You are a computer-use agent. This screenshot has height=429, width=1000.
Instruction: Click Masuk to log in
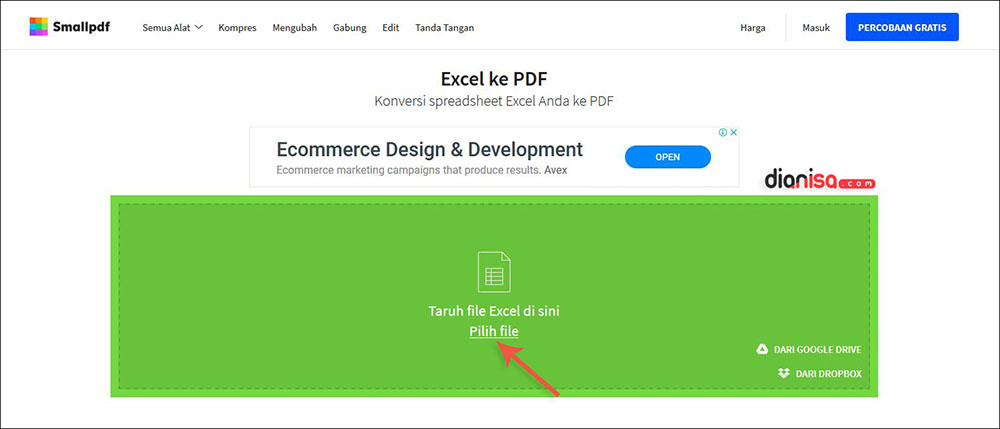point(816,28)
